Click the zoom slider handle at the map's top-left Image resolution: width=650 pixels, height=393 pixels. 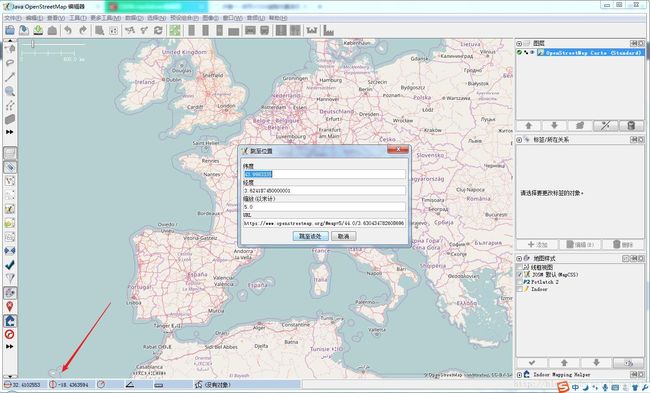click(x=32, y=44)
